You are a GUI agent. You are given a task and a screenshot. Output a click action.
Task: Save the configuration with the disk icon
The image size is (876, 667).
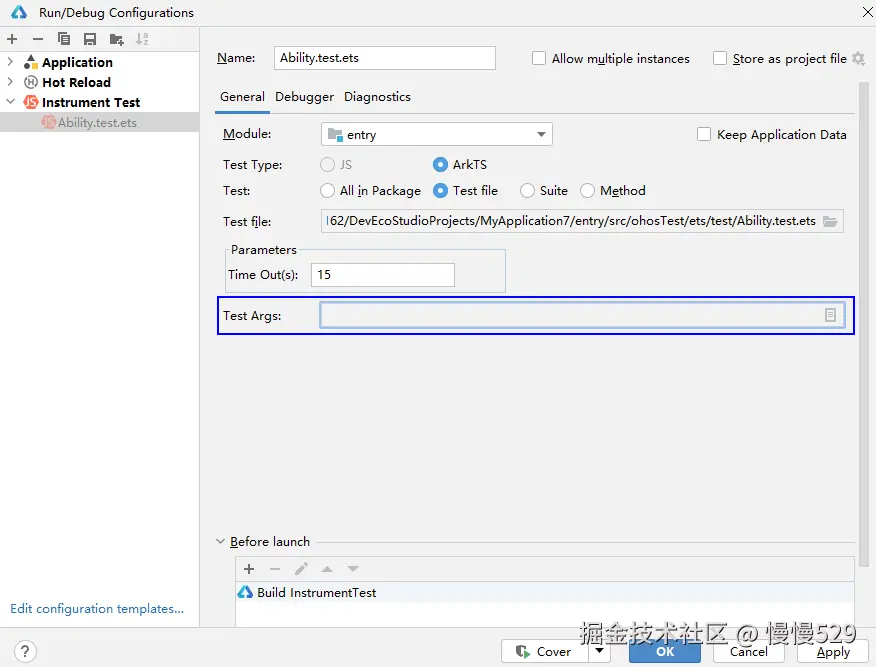(90, 39)
